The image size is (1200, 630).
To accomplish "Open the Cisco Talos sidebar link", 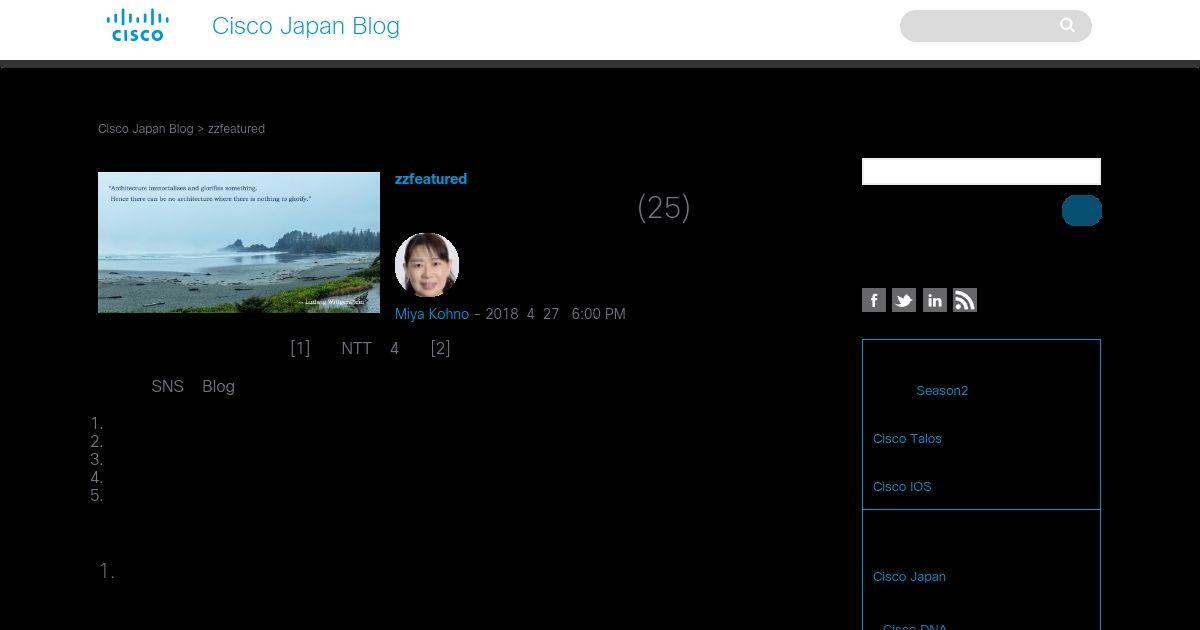I will 907,439.
